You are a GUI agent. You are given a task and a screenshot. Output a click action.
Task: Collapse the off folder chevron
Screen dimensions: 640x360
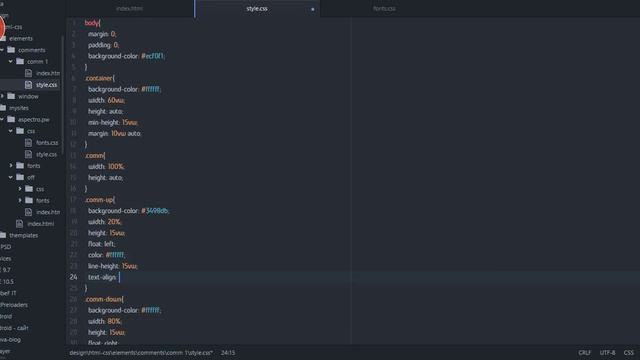[x=11, y=177]
